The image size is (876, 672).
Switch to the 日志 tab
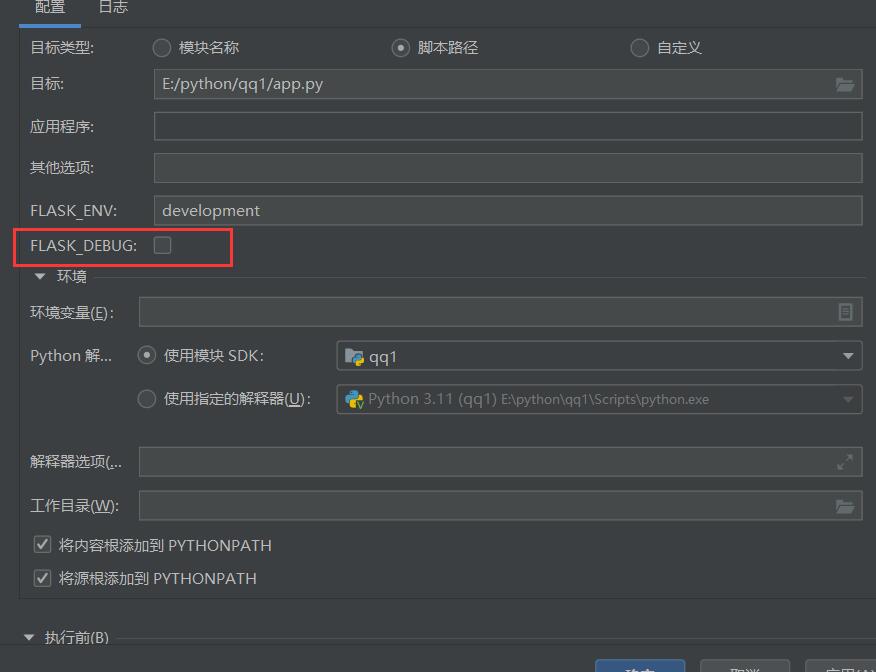[112, 8]
